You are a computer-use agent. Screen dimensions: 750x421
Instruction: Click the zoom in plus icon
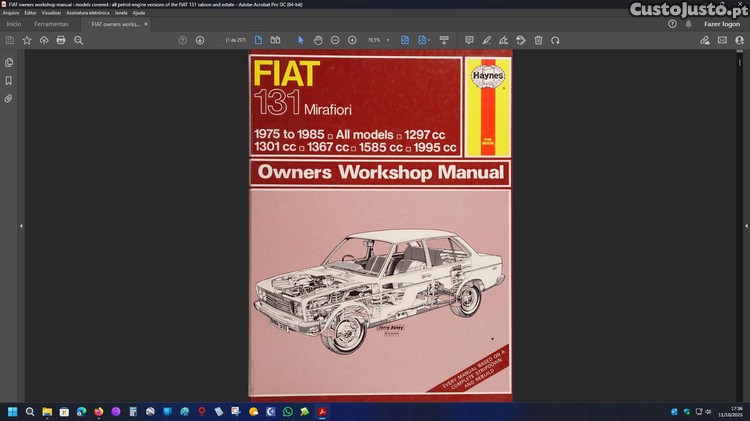click(352, 40)
